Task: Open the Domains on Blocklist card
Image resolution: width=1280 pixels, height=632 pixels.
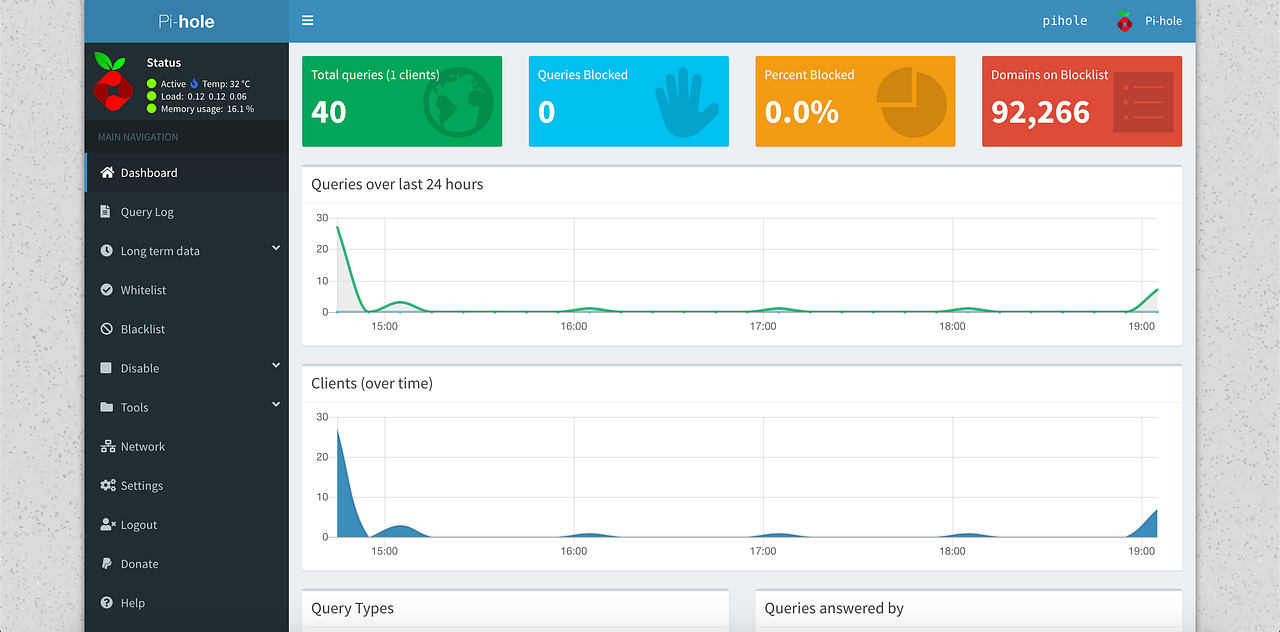Action: (1081, 101)
